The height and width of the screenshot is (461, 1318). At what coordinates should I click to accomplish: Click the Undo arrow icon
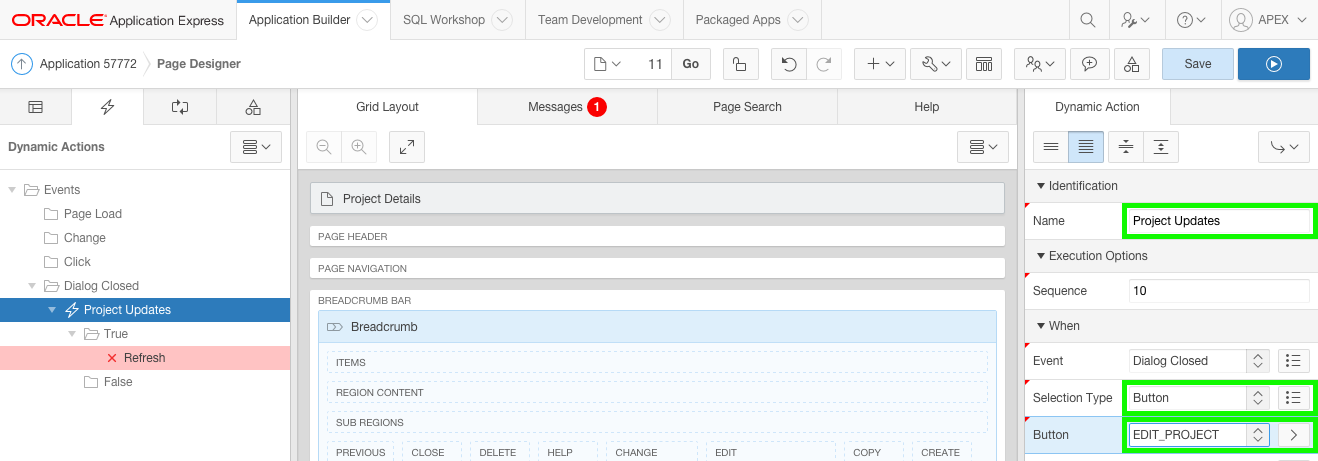pos(789,64)
